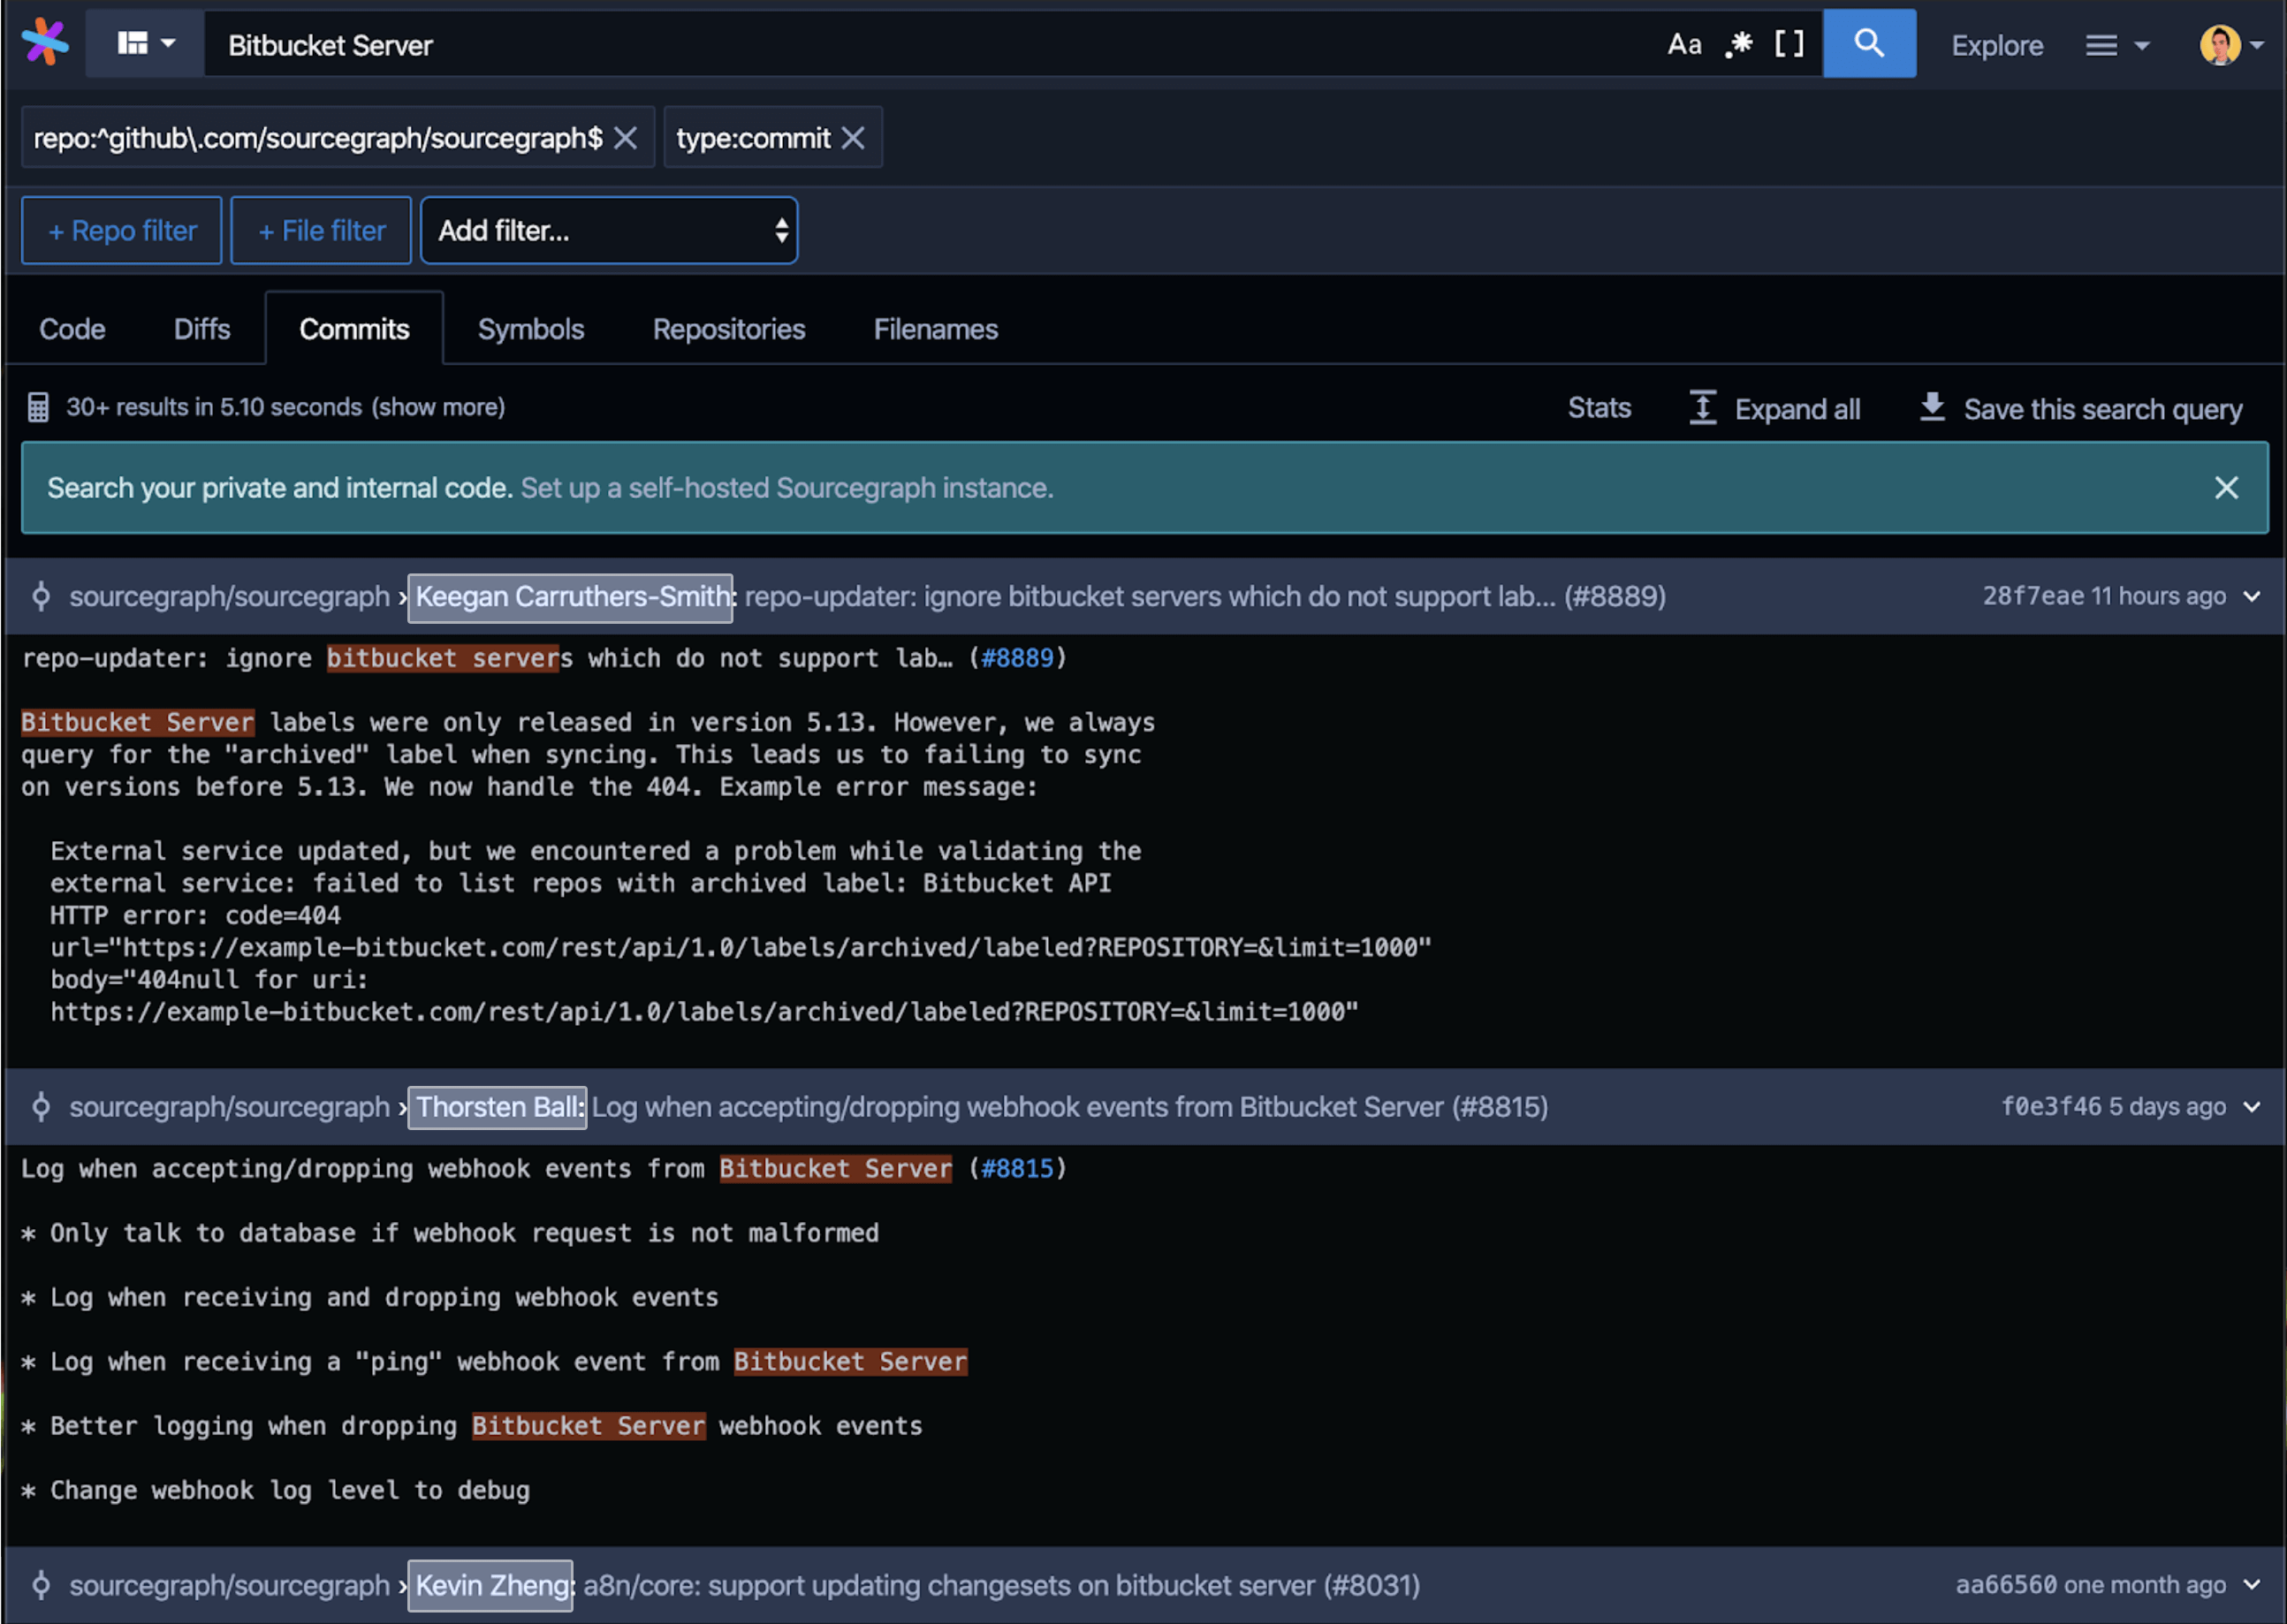2287x1624 pixels.
Task: Open commit title Log when accepting/dropping webhook
Action: (x=1070, y=1107)
